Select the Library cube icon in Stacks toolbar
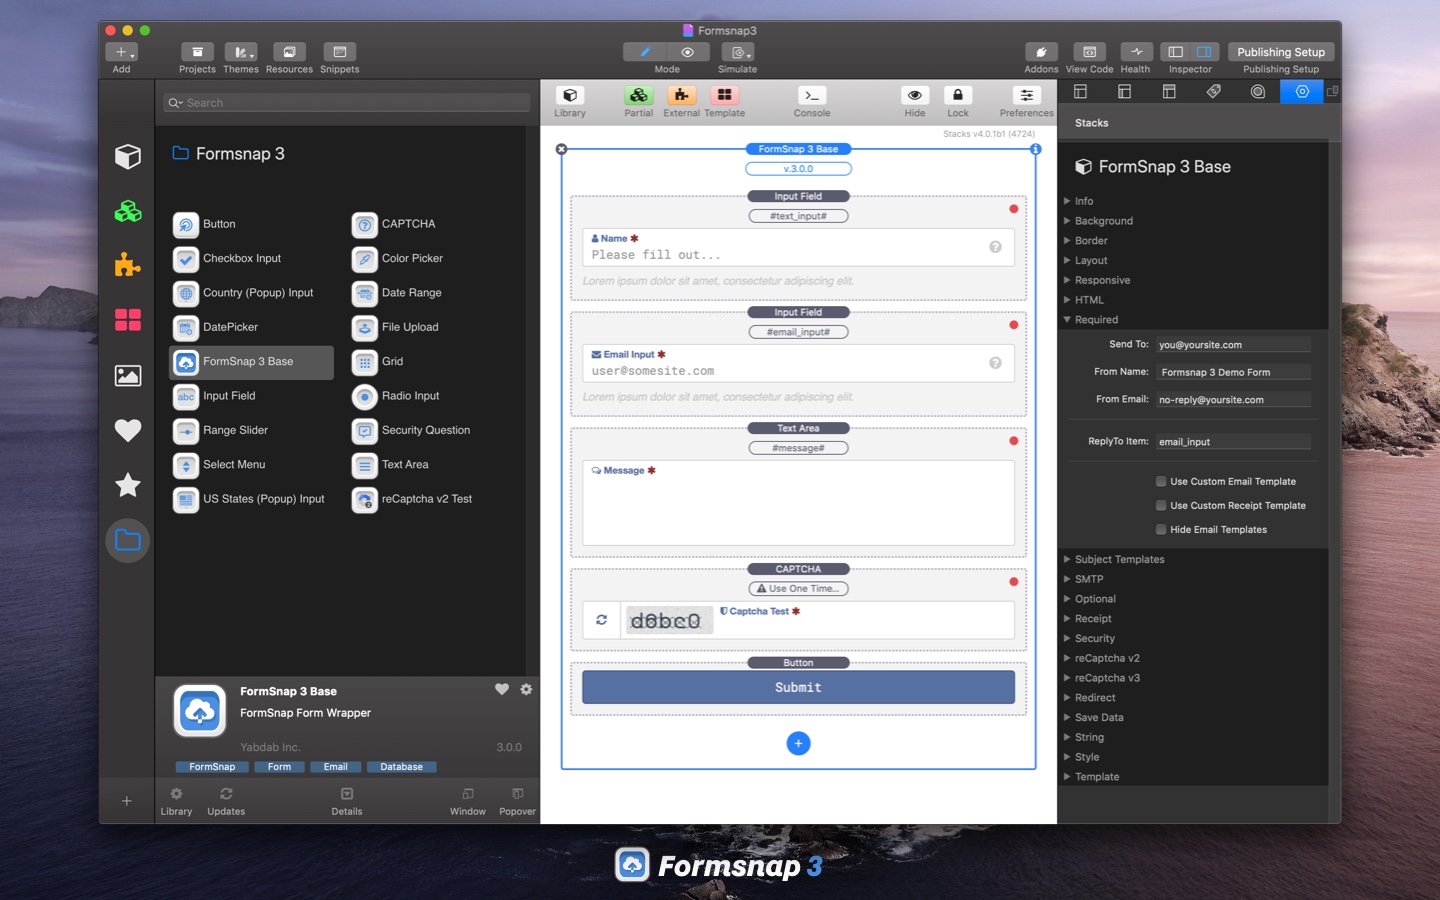Viewport: 1440px width, 900px height. tap(570, 95)
